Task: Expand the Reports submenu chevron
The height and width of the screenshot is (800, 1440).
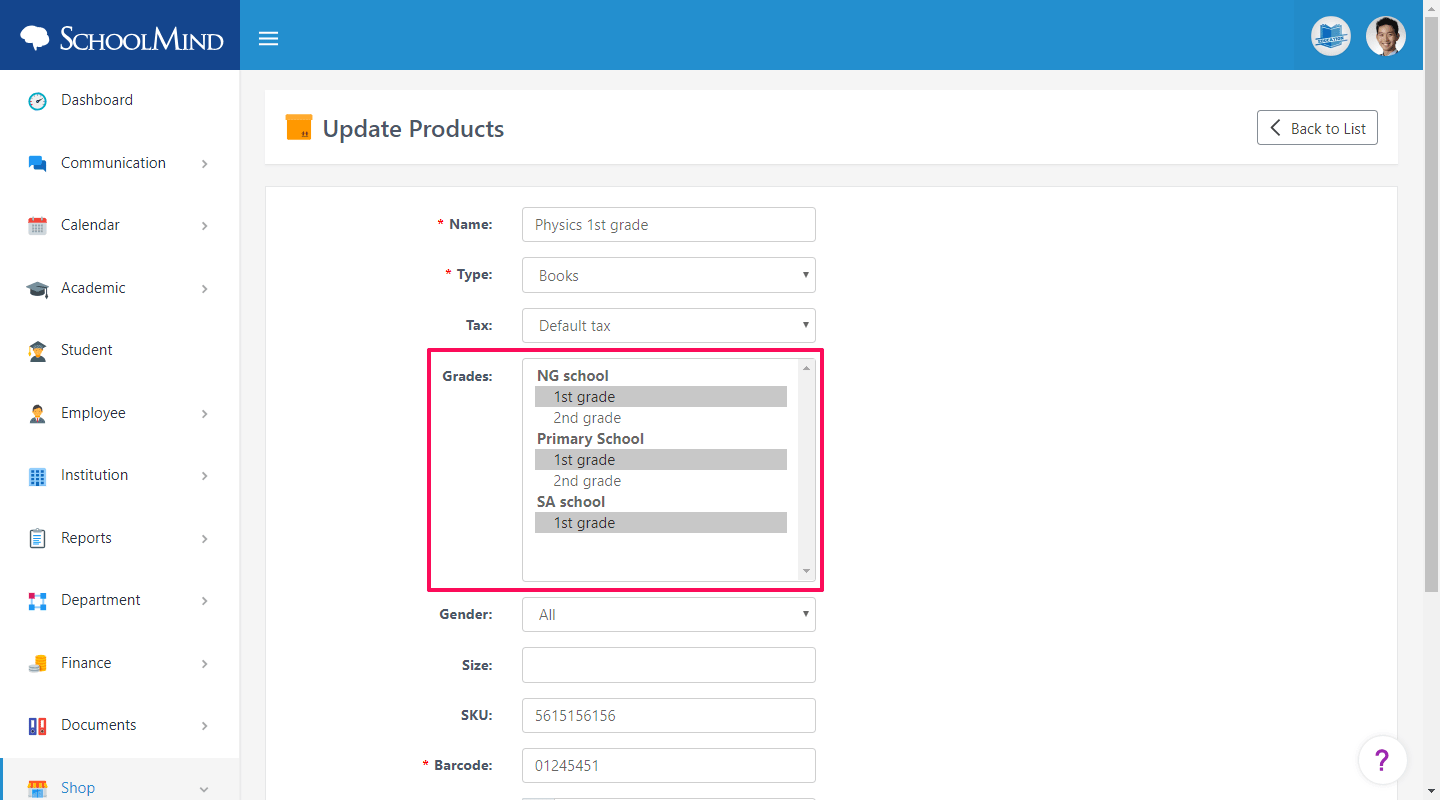Action: [x=204, y=539]
